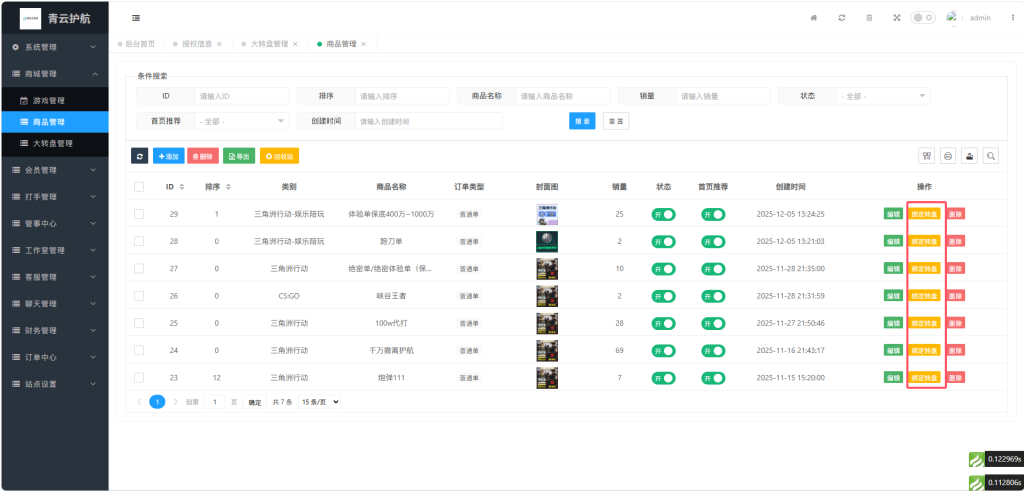Click the blue 搜索 button
The width and height of the screenshot is (1024, 491).
(582, 121)
